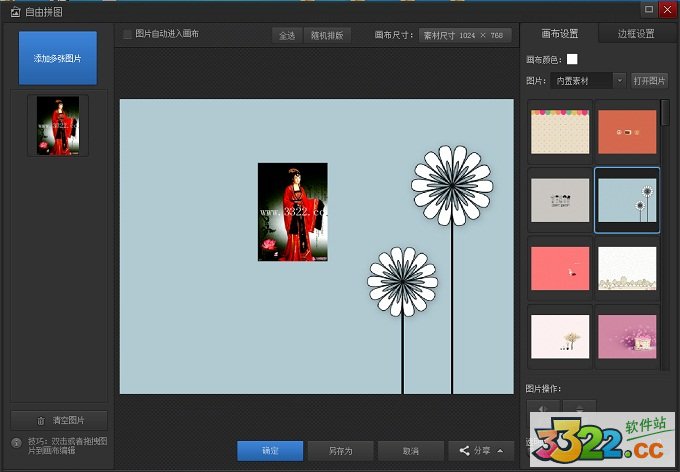
Task: Open the 素材尺寸 canvas size selector
Action: pos(465,35)
